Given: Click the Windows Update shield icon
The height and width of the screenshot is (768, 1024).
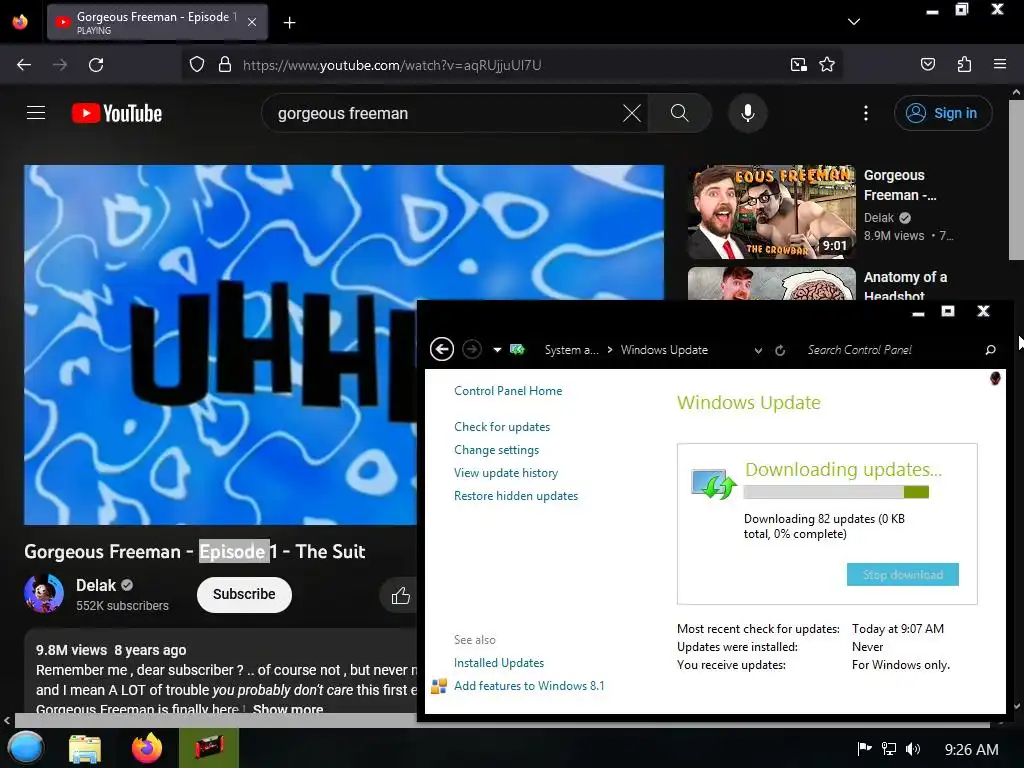Looking at the screenshot, I should point(714,484).
